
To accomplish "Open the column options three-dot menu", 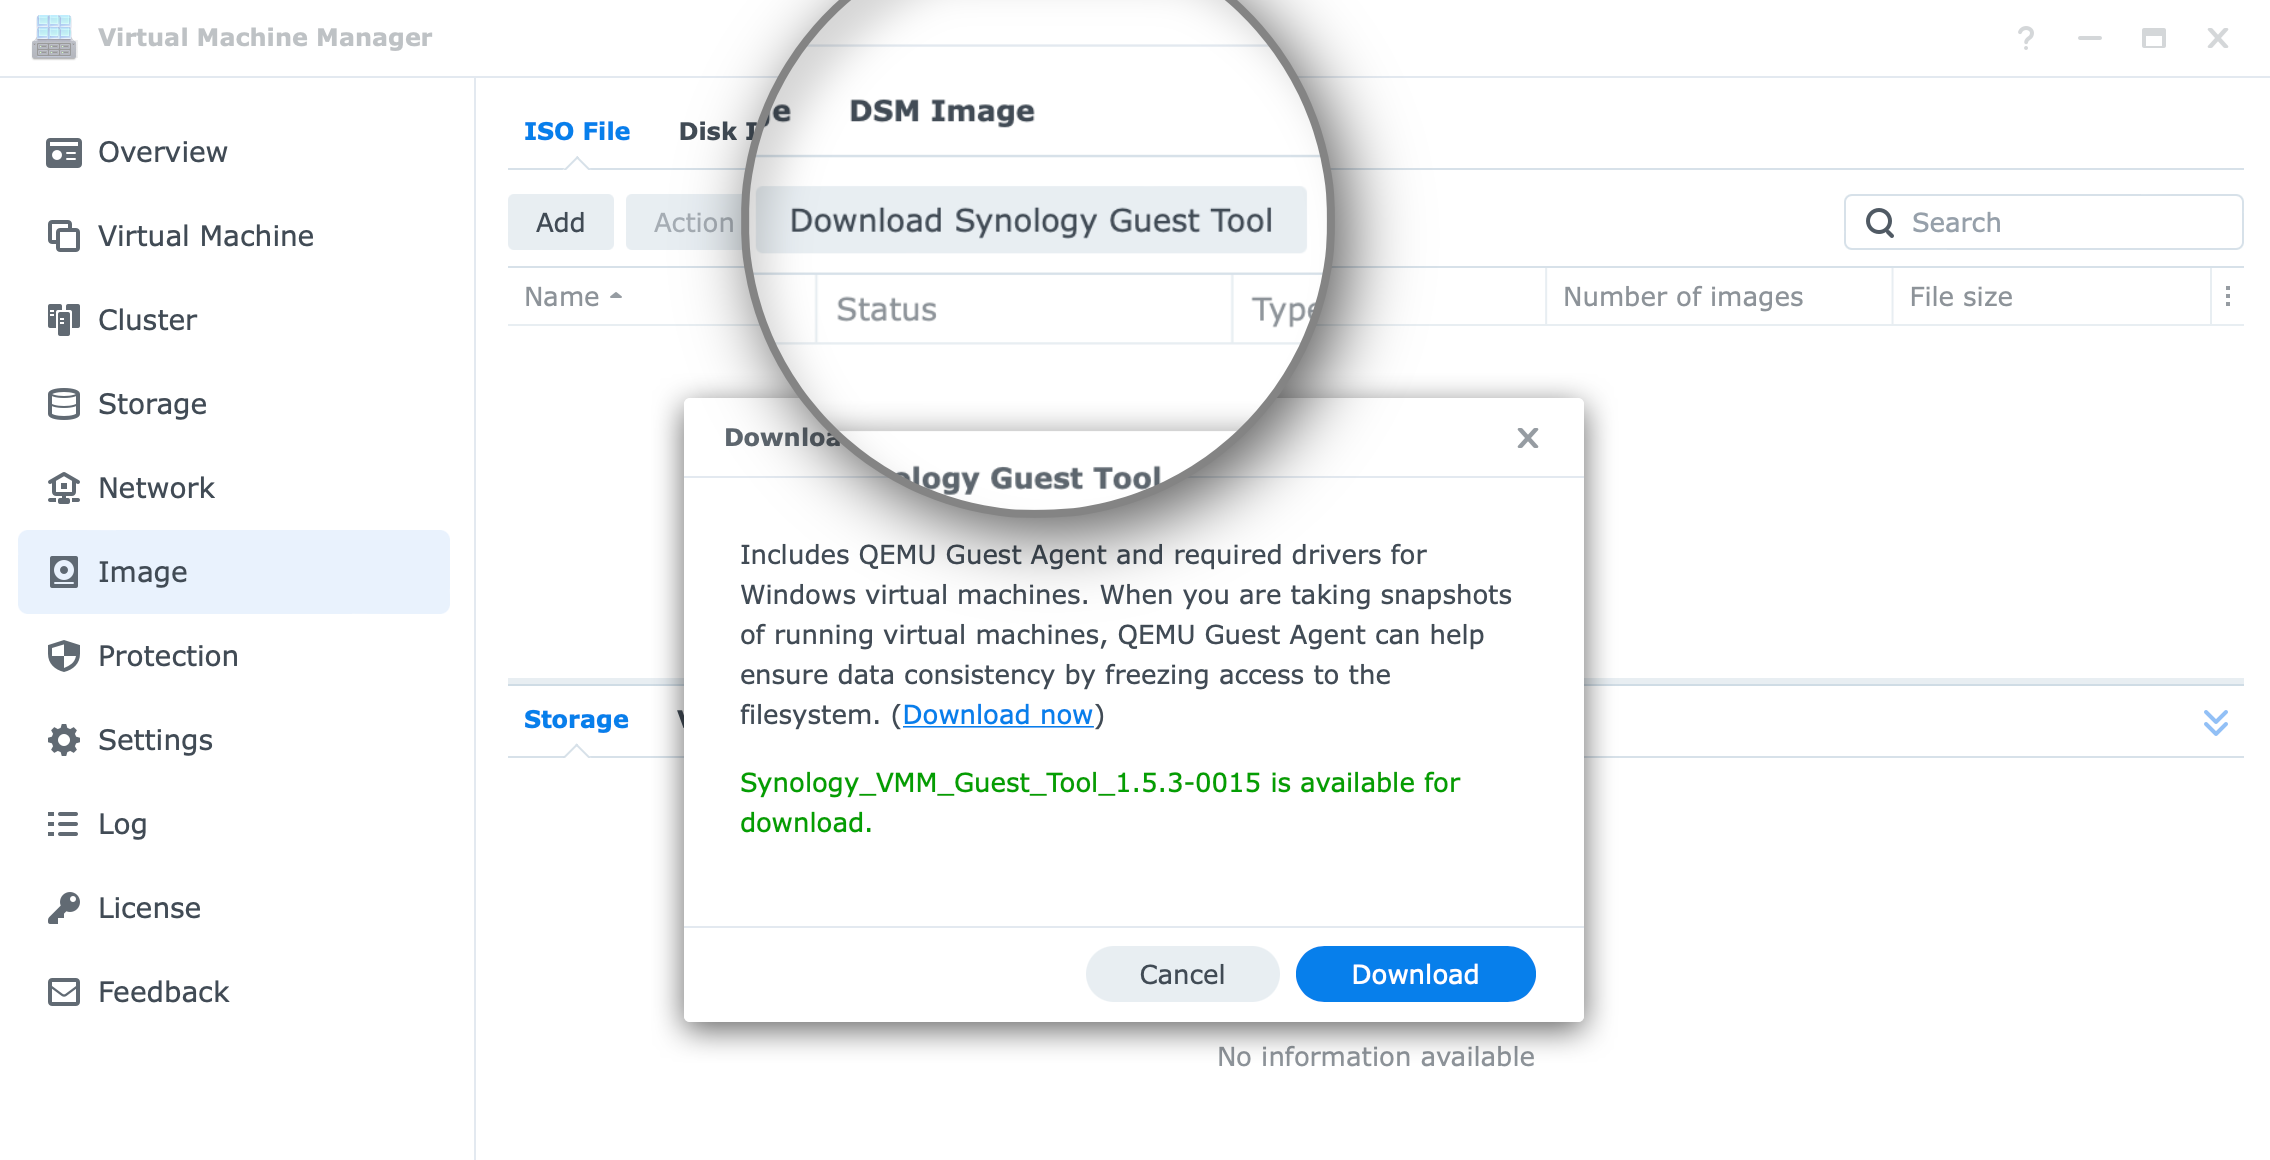I will (x=2228, y=296).
